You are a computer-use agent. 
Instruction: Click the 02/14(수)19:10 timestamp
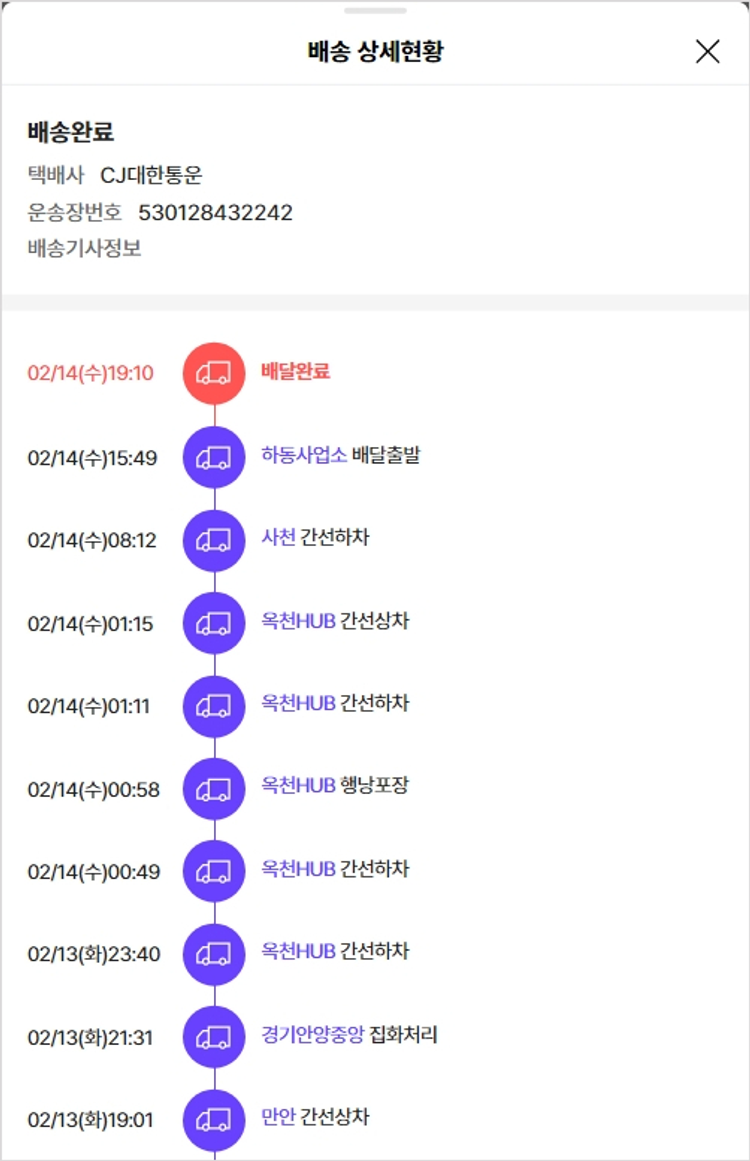[x=91, y=374]
